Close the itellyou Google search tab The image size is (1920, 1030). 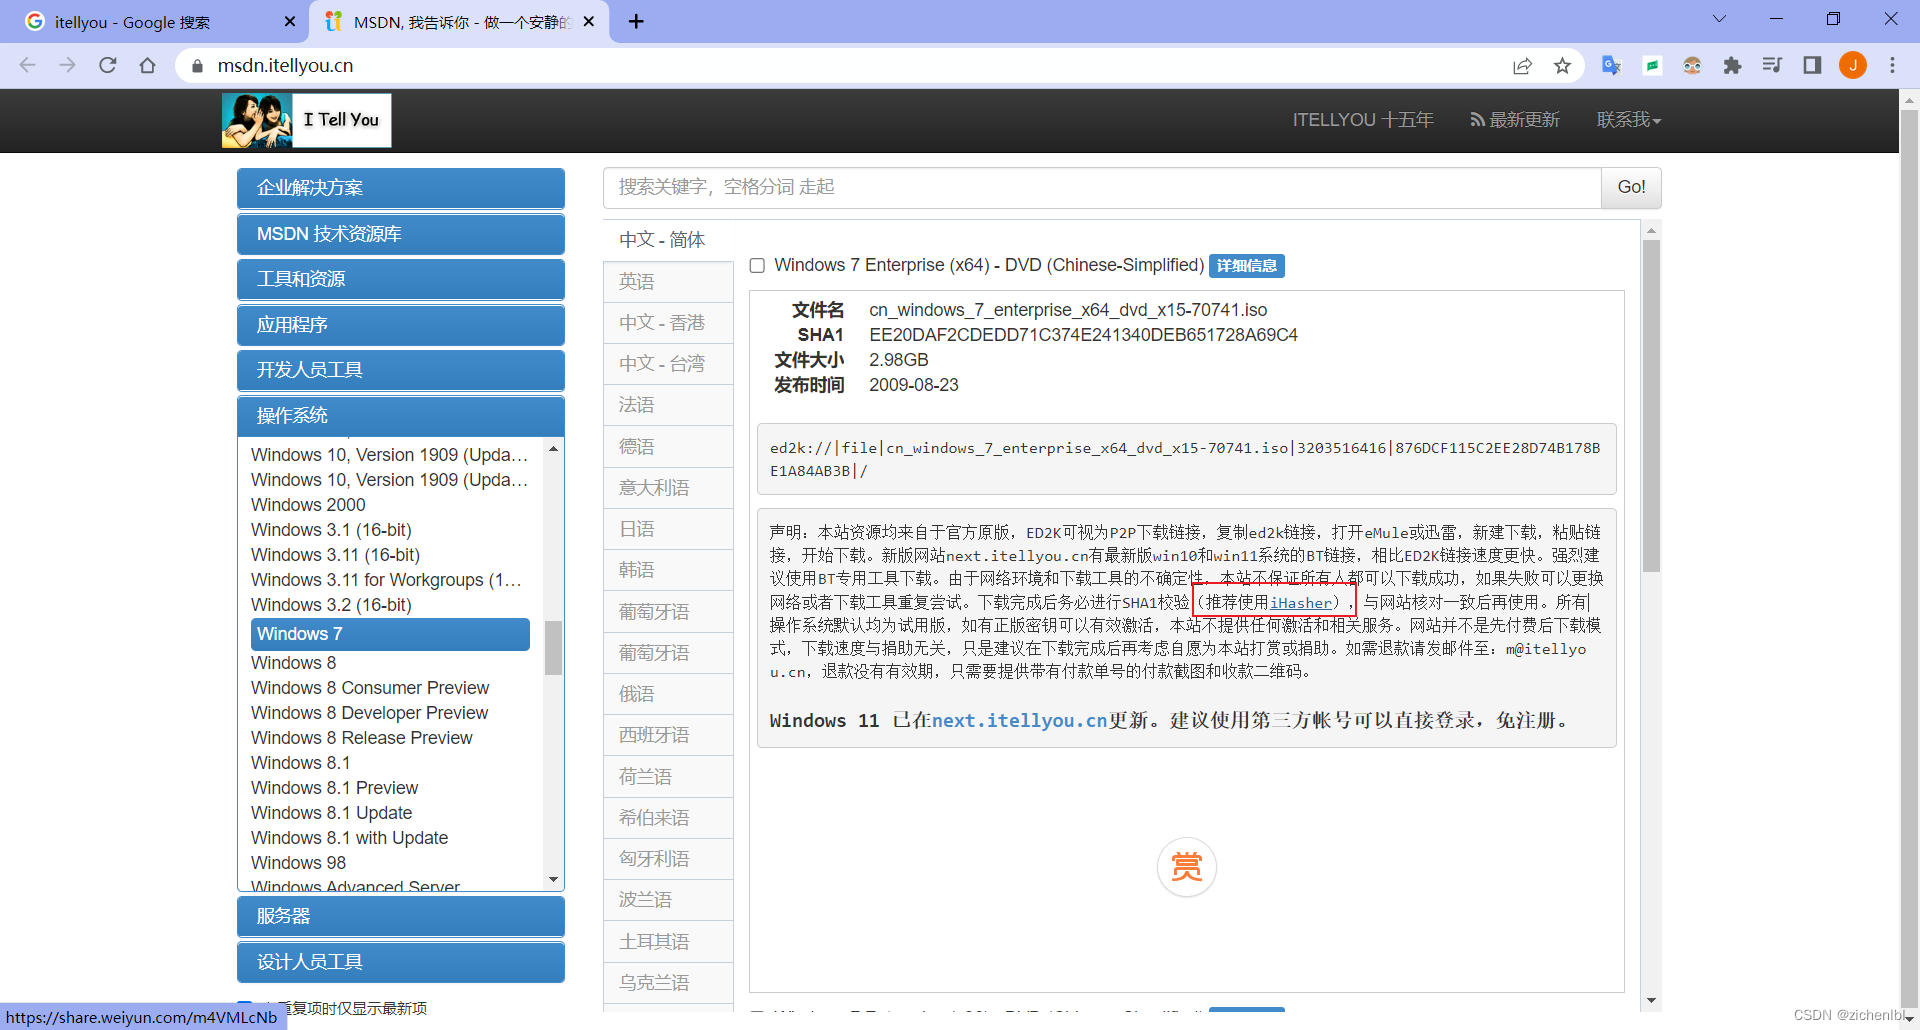coord(290,21)
